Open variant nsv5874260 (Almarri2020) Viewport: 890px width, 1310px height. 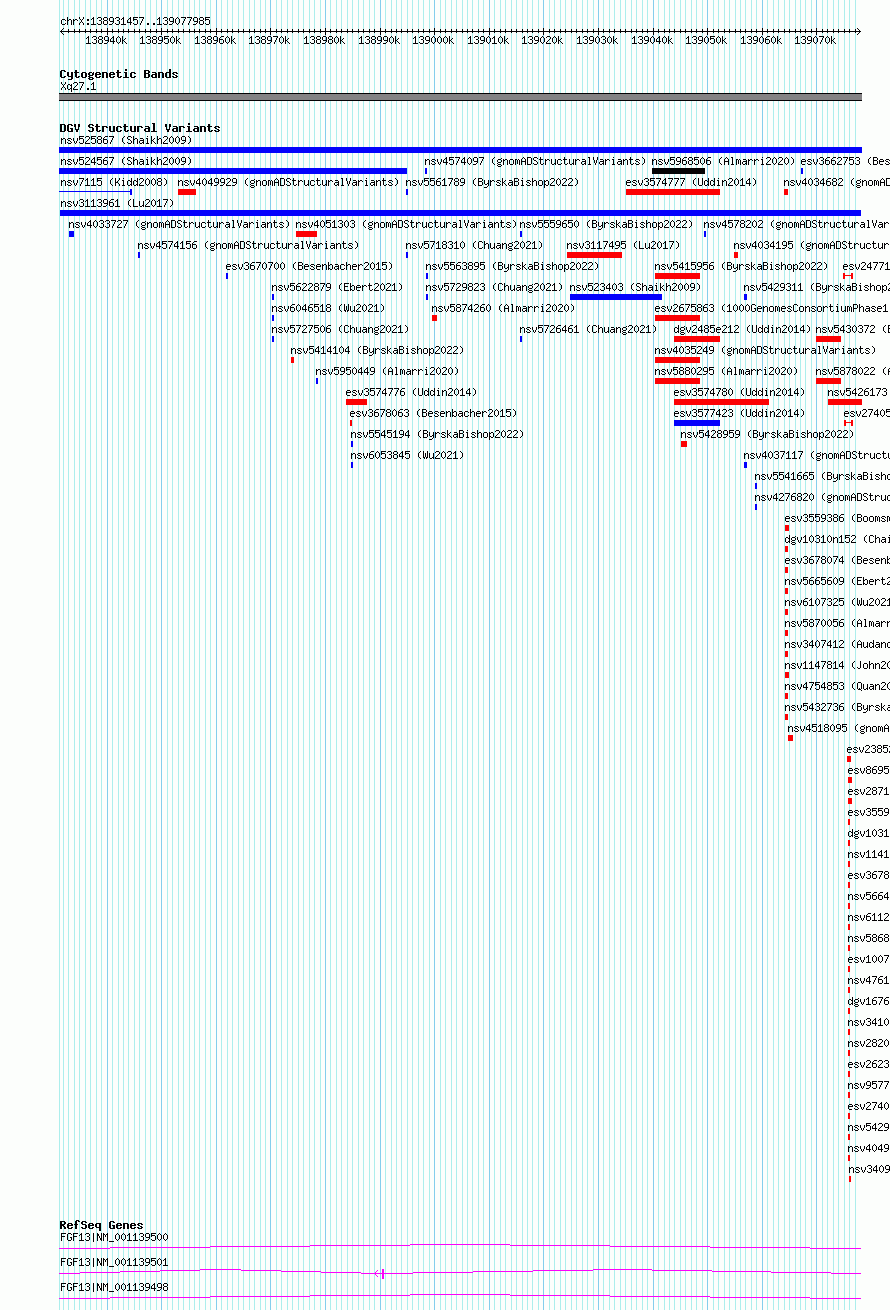pyautogui.click(x=504, y=308)
